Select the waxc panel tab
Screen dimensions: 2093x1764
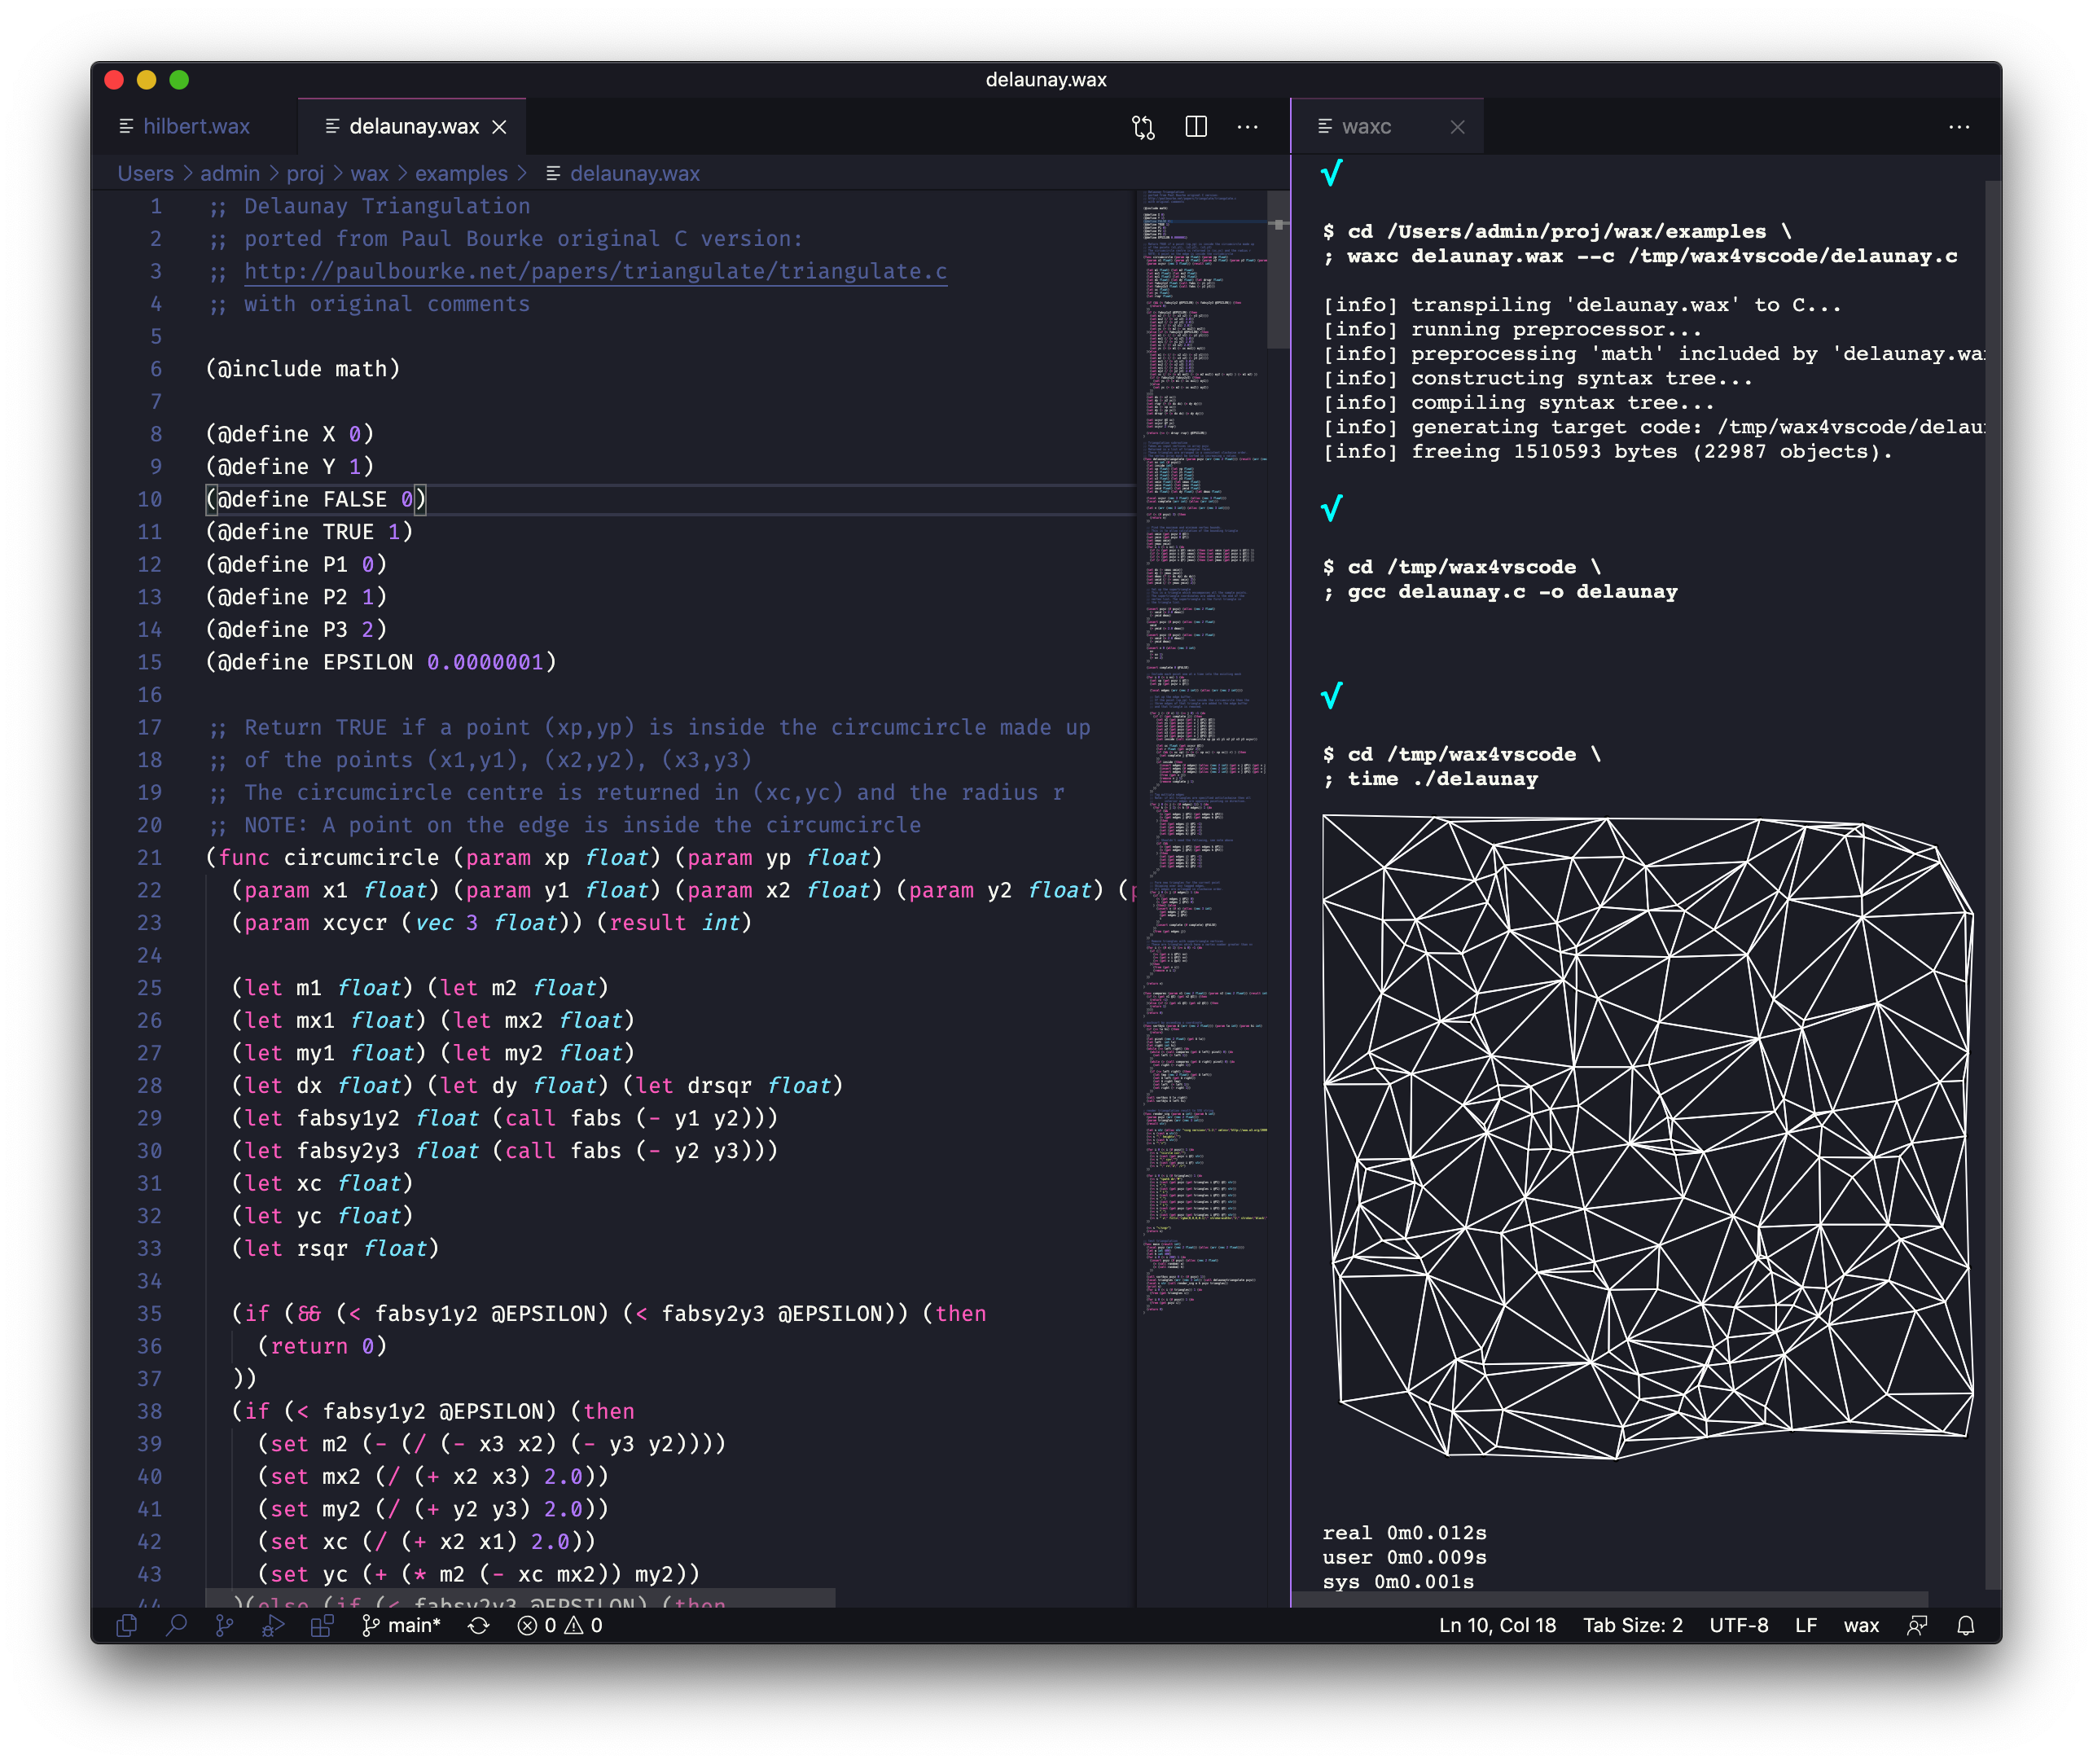pos(1366,127)
